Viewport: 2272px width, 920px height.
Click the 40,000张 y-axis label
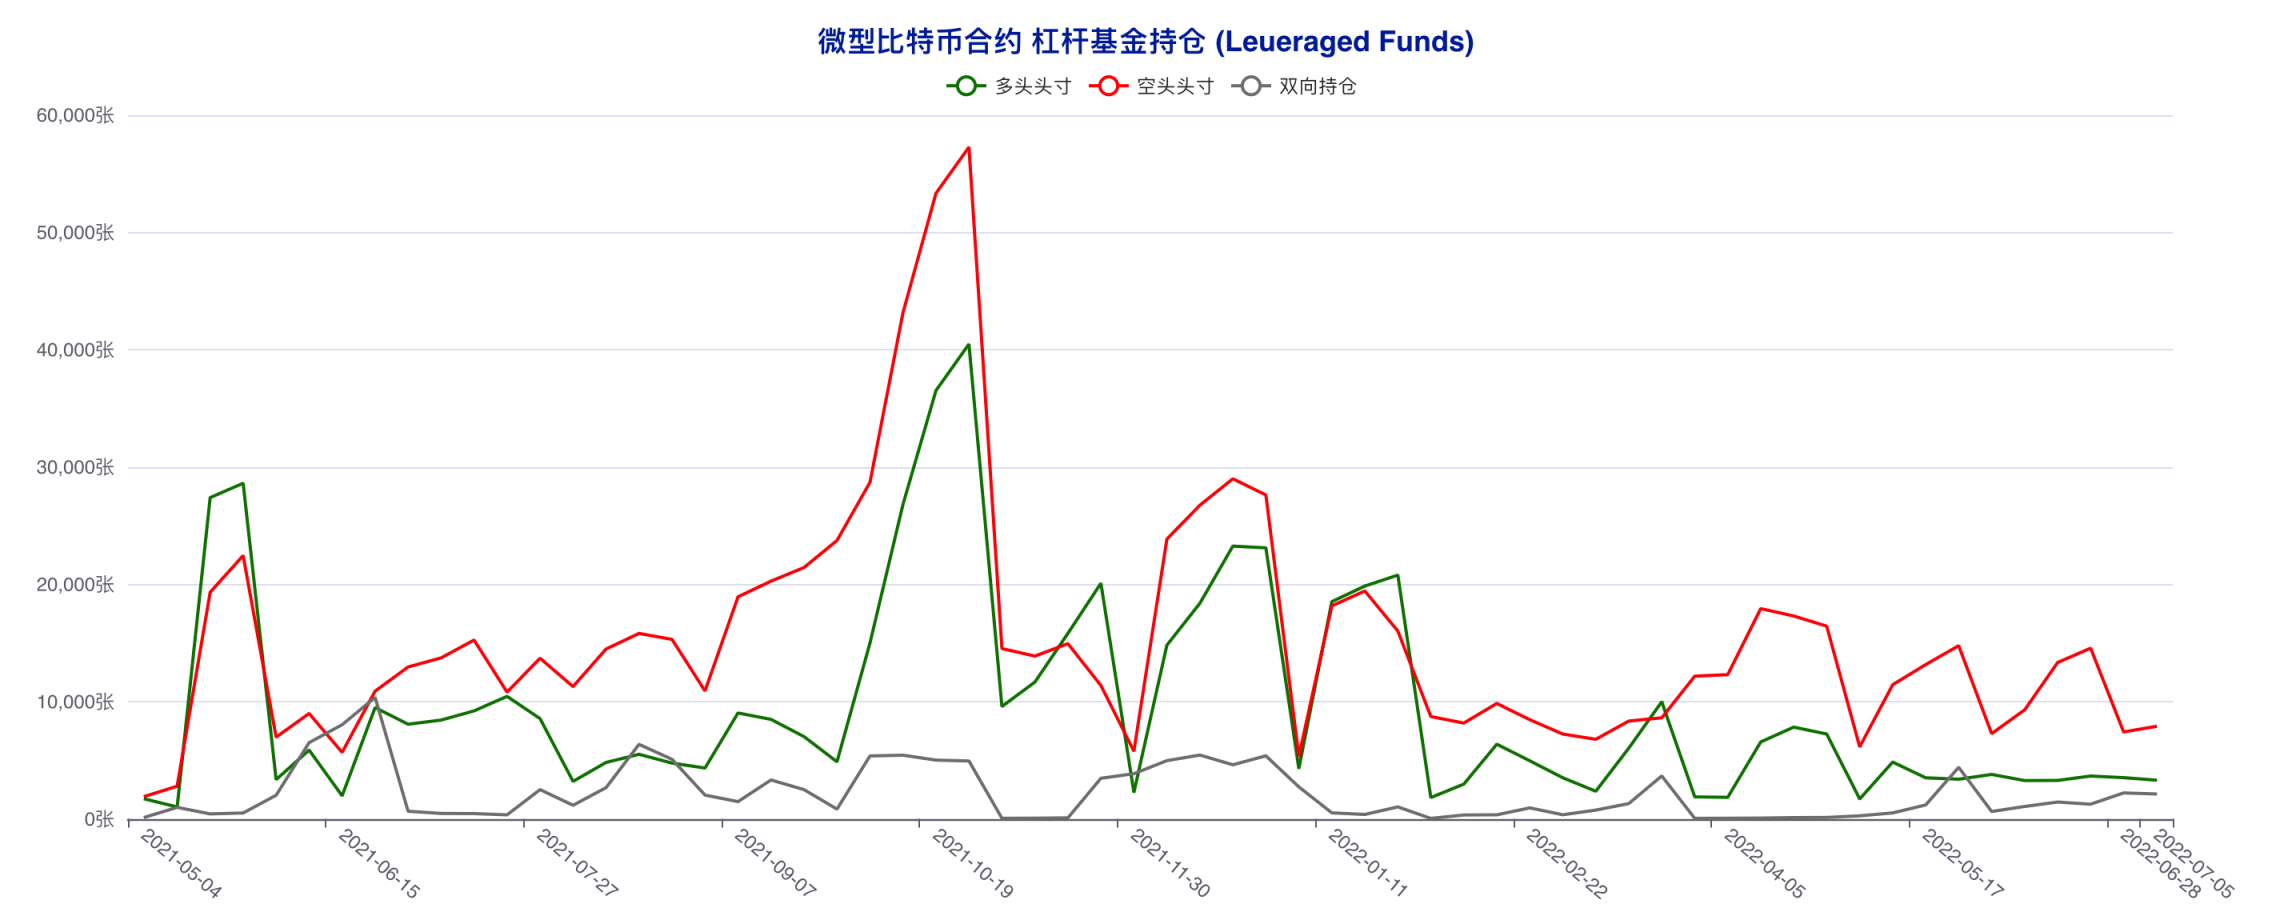75,350
